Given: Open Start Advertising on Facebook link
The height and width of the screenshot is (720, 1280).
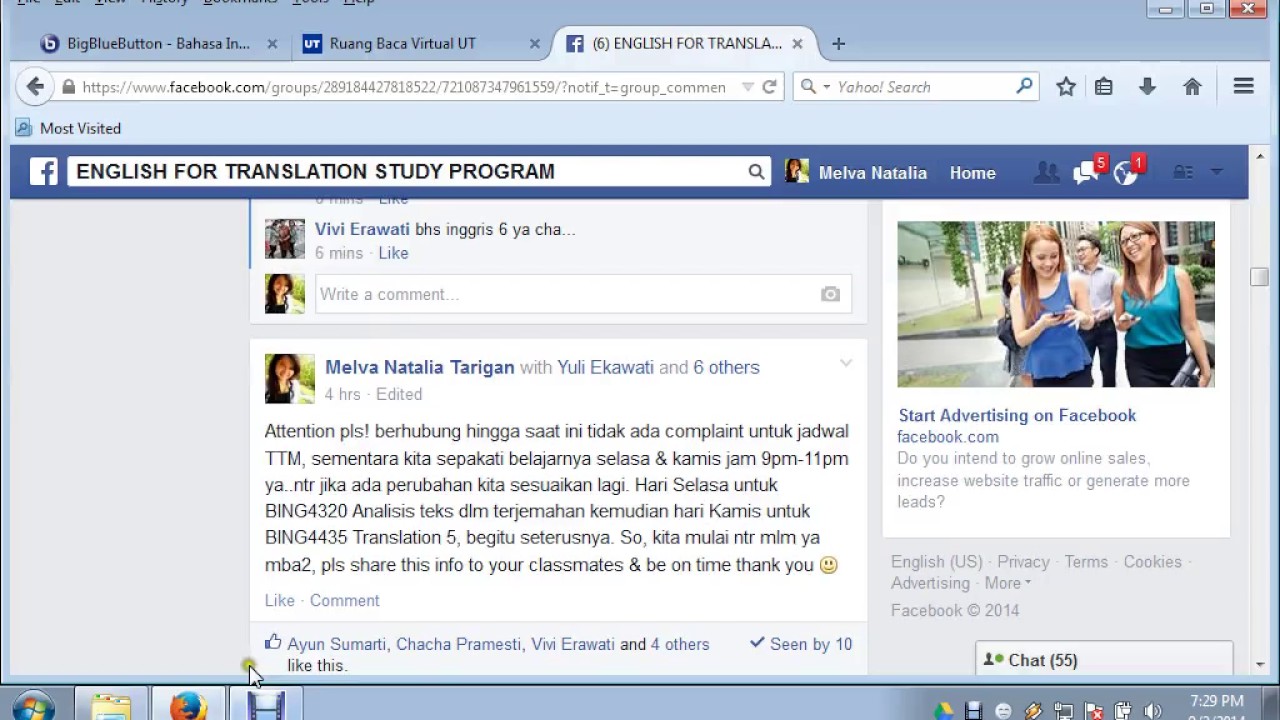Looking at the screenshot, I should (1017, 415).
